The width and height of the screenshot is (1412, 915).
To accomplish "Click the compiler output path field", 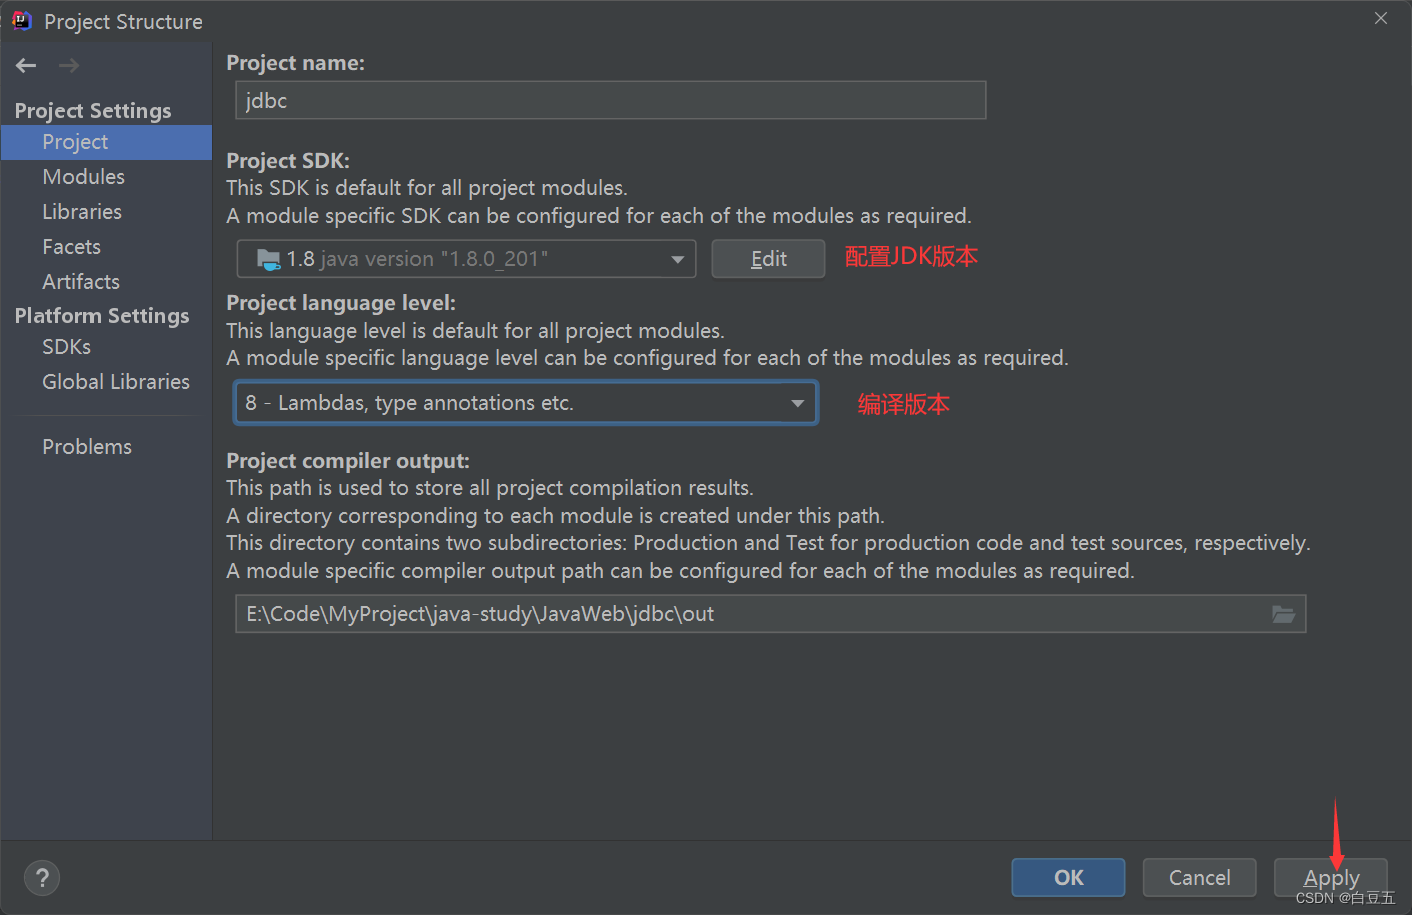I will tap(771, 614).
